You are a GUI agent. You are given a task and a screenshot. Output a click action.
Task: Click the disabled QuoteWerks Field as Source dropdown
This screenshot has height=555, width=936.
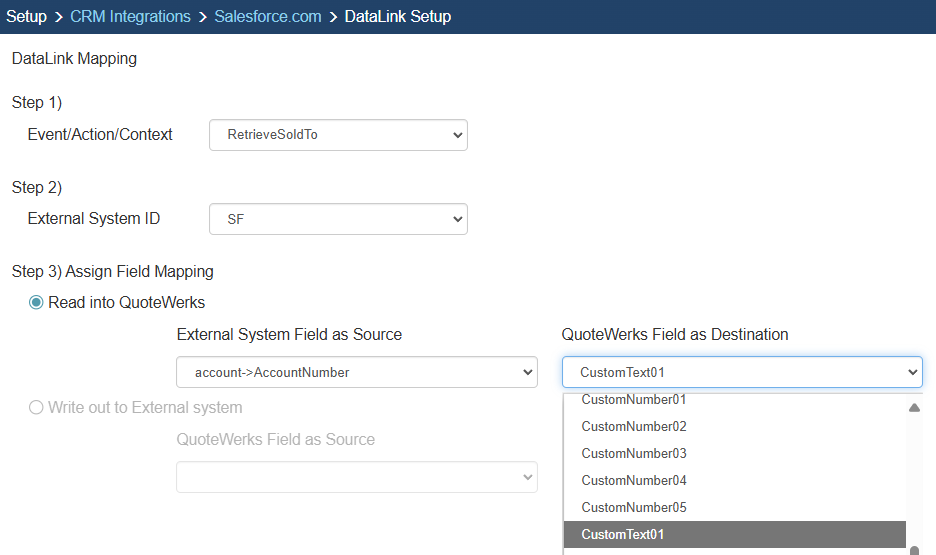point(357,477)
